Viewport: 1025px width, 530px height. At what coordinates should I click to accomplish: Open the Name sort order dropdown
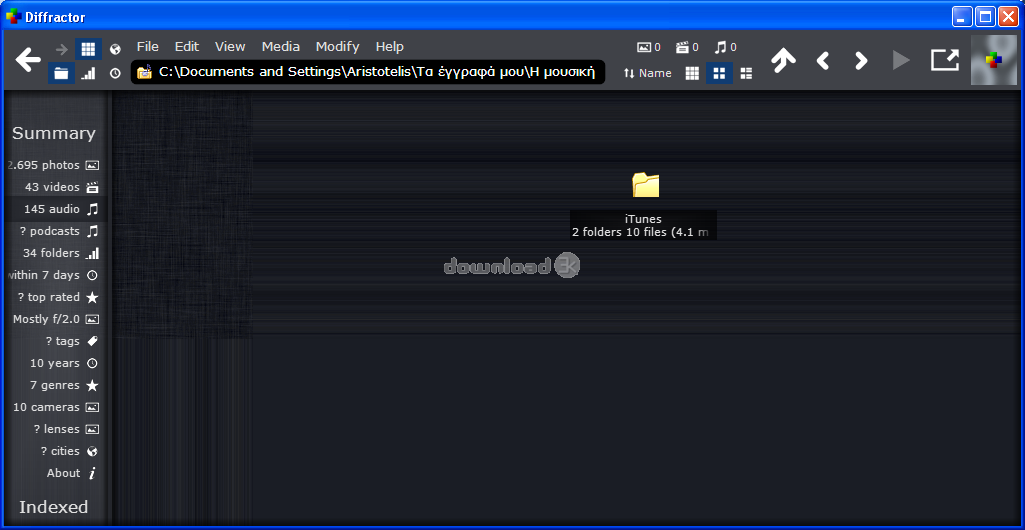[648, 73]
